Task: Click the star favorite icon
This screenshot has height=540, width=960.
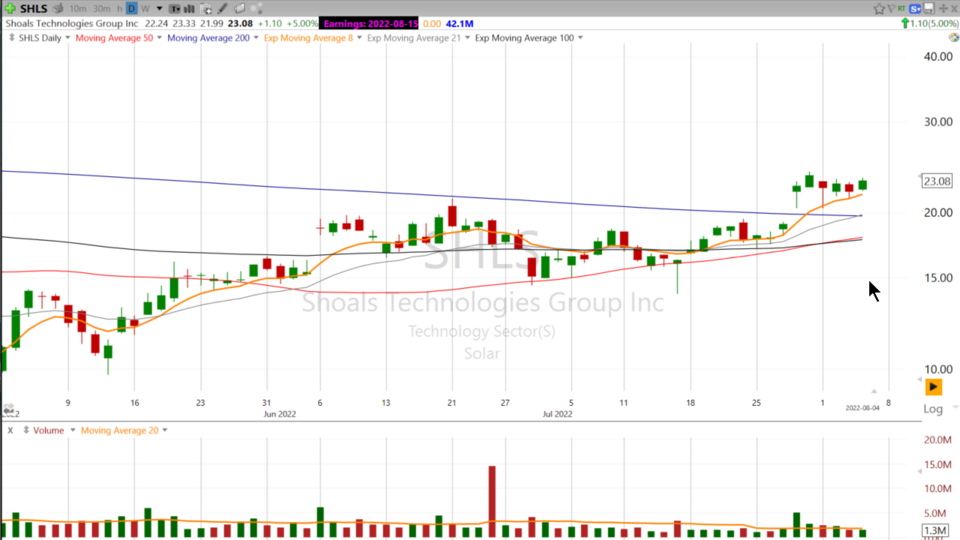Action: pyautogui.click(x=879, y=9)
